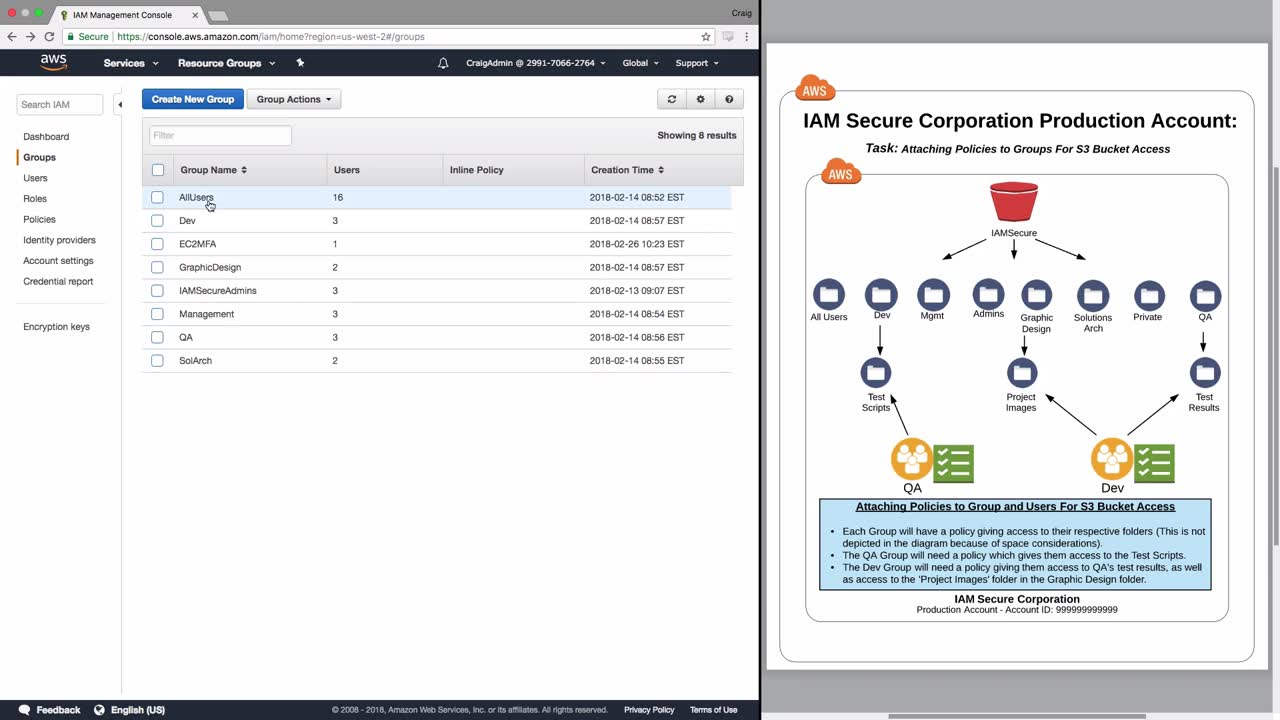Viewport: 1280px width, 720px height.
Task: Click the Search IAM input field
Action: coord(60,104)
